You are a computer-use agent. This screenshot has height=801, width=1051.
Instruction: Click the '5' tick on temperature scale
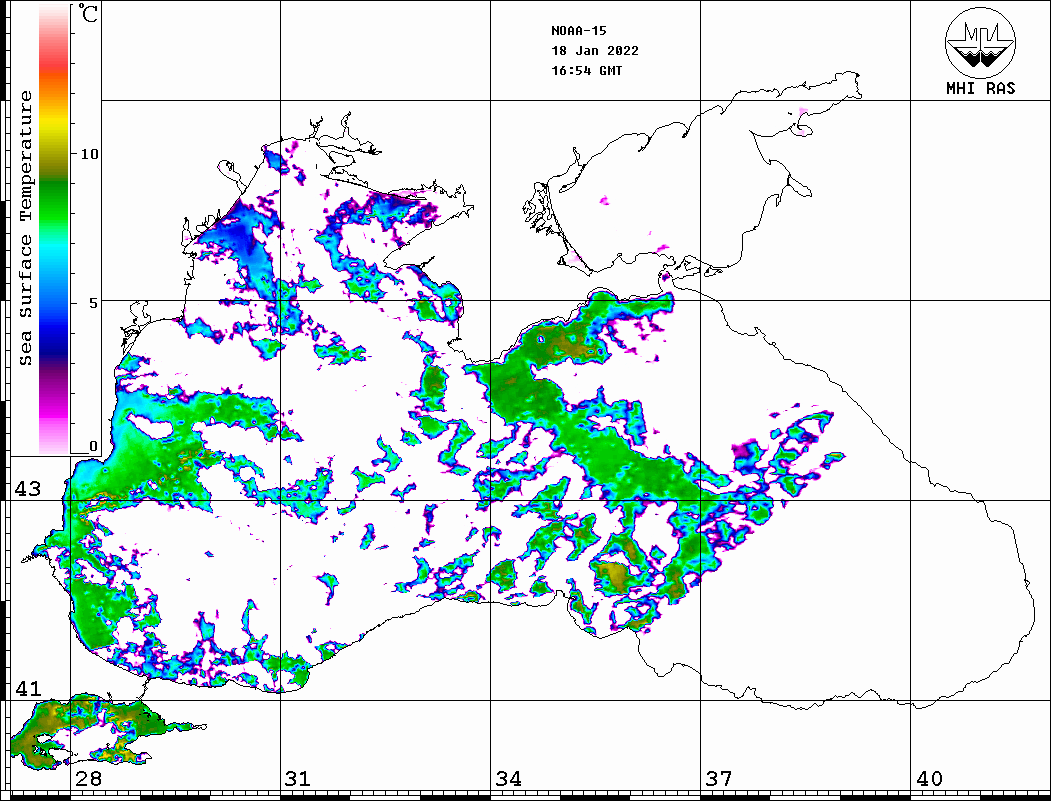click(x=94, y=303)
